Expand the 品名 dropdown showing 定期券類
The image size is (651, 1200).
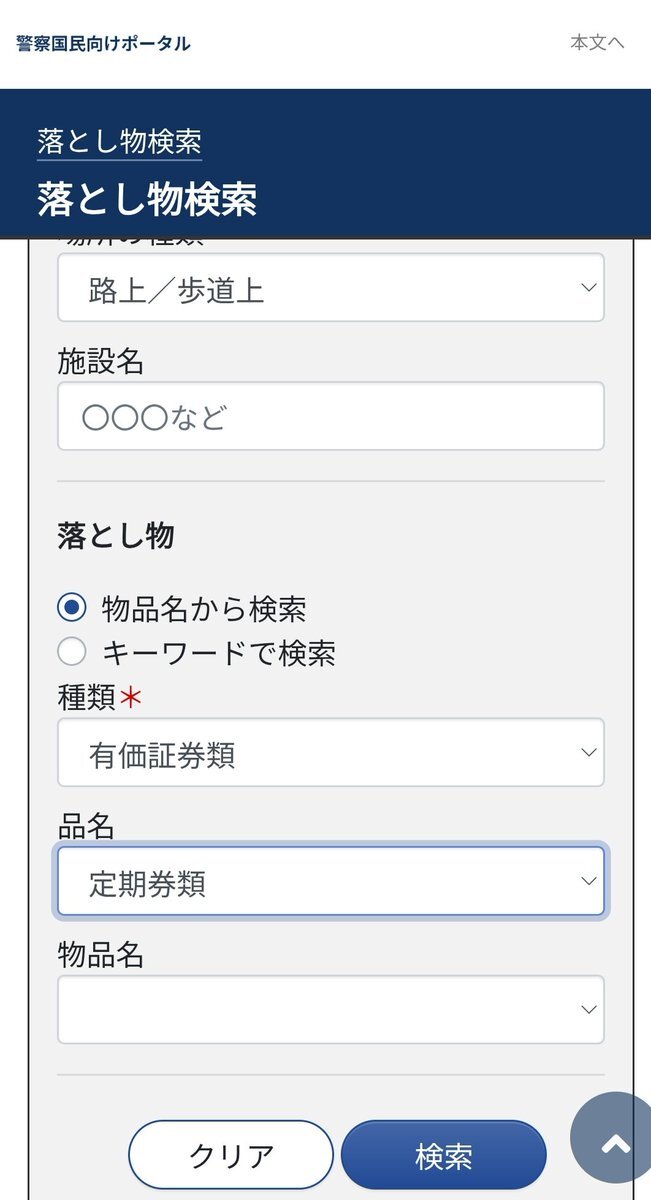[x=330, y=882]
